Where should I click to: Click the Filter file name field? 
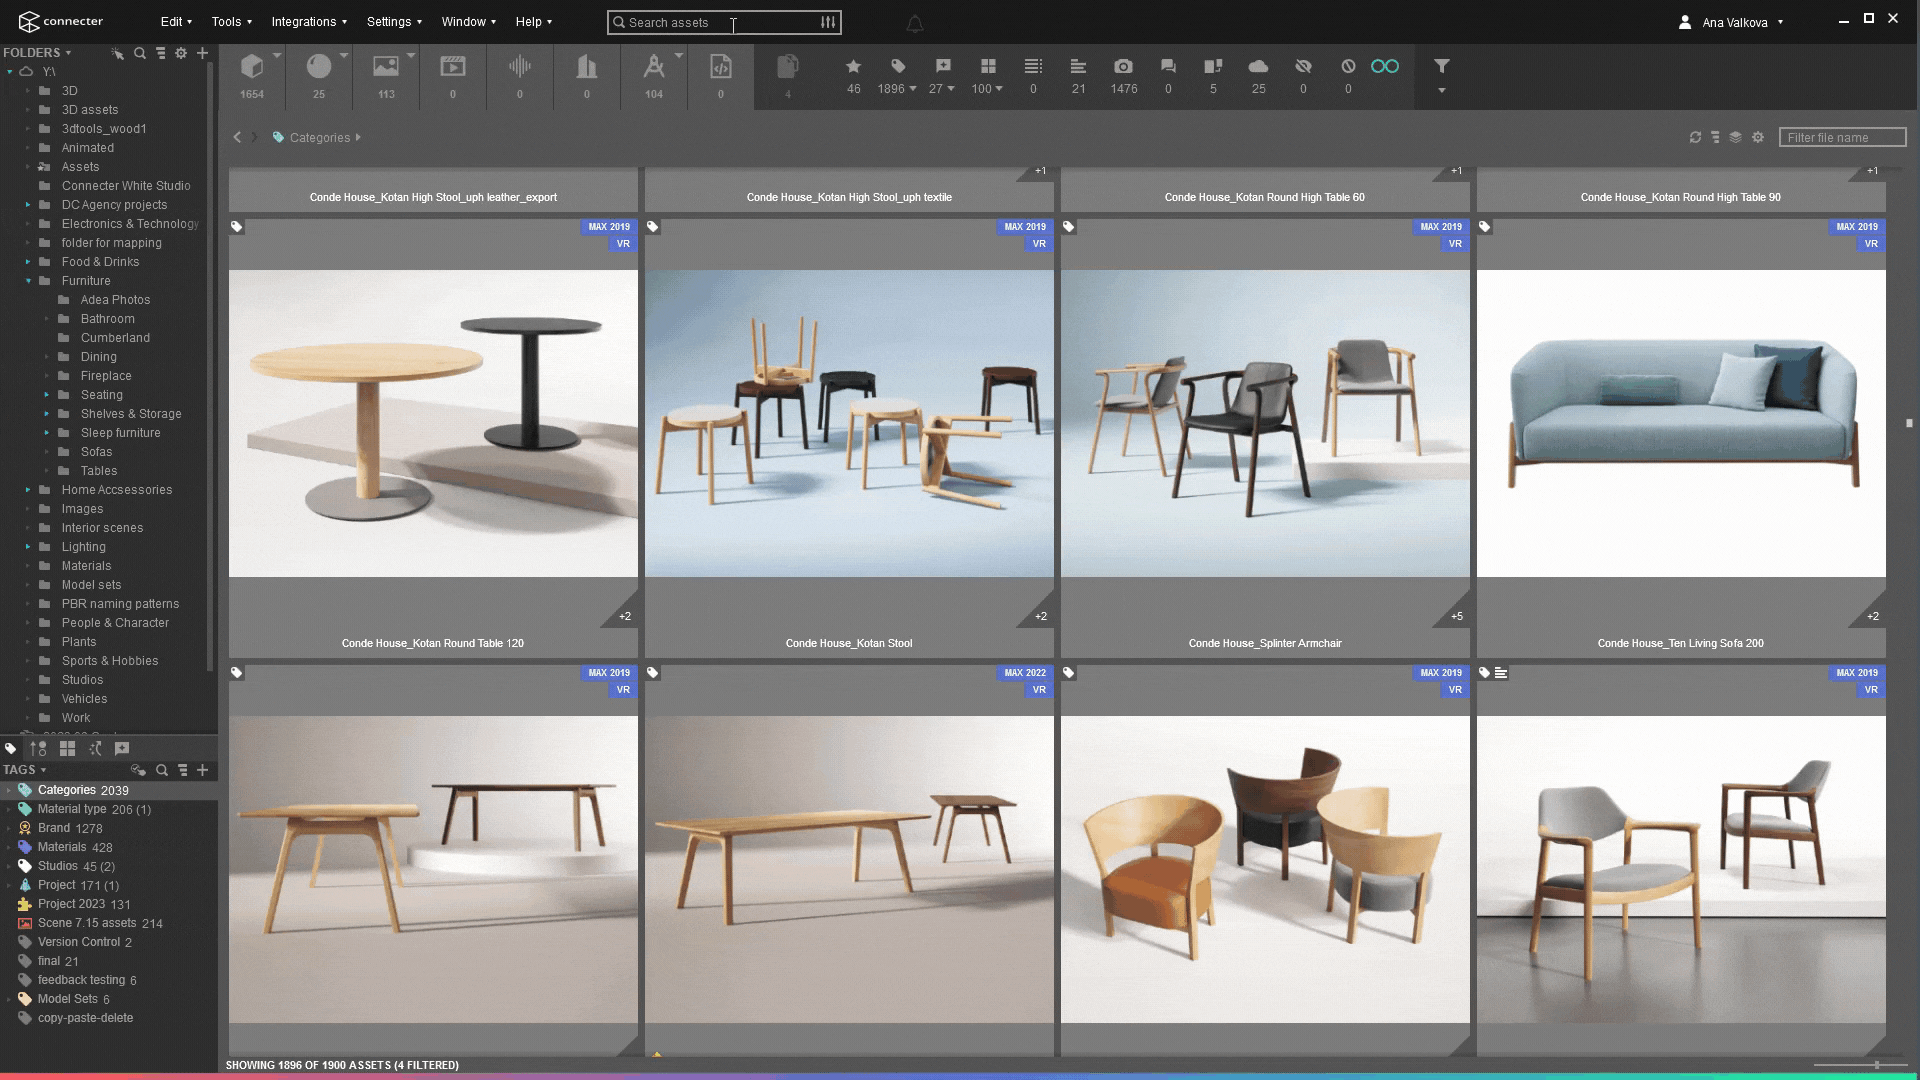[1842, 137]
